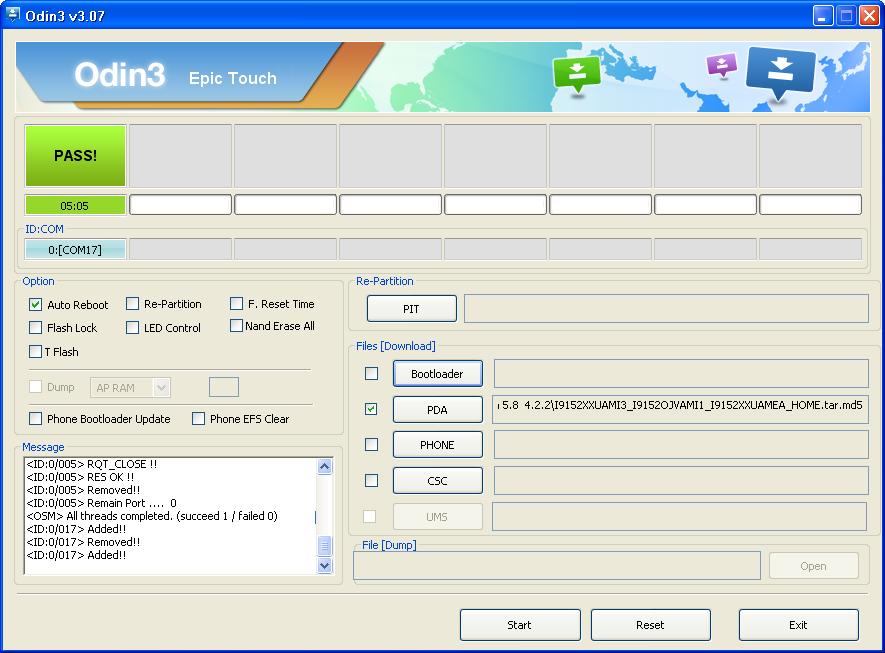Click the PDA file path field
Viewport: 885px width, 653px height.
(x=680, y=410)
